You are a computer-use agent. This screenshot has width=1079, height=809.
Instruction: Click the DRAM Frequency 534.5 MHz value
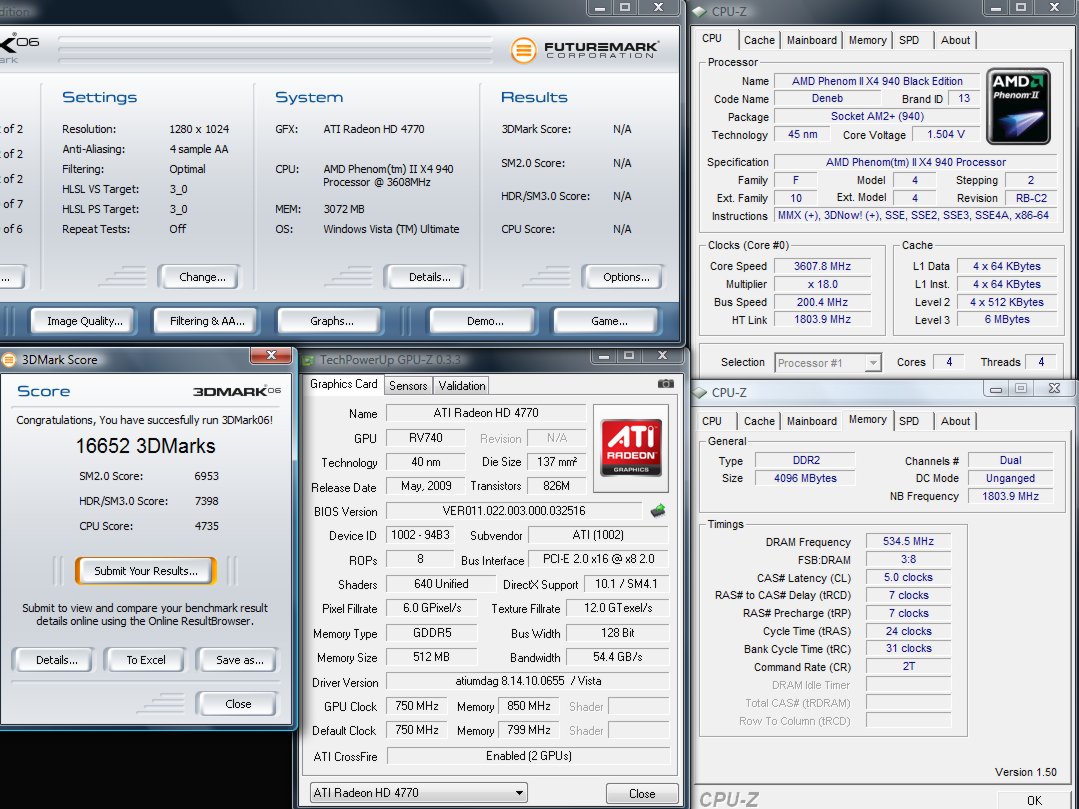[x=908, y=541]
